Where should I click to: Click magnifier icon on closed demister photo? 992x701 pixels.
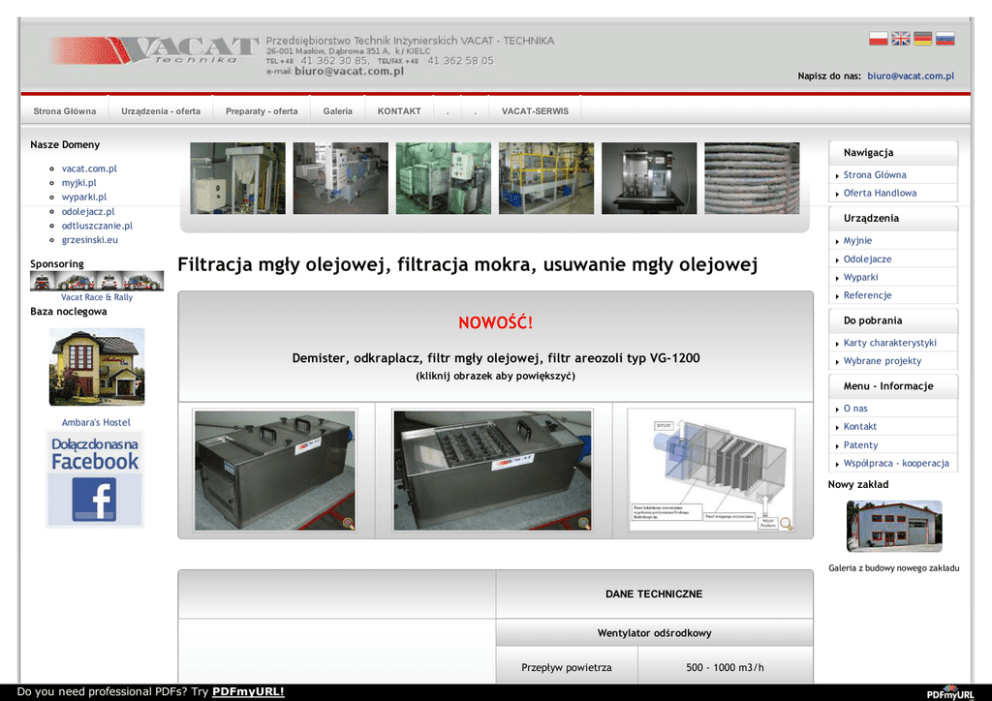click(348, 523)
